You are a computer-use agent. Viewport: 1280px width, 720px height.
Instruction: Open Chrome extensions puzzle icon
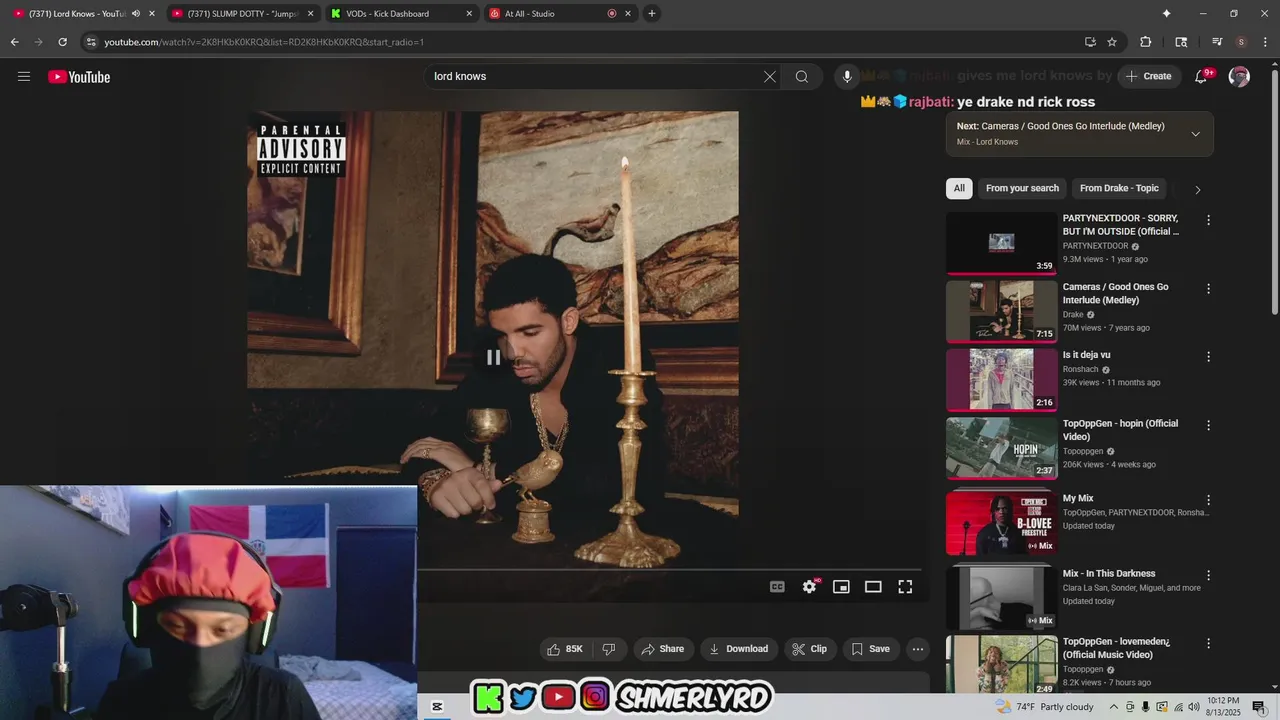(x=1146, y=42)
